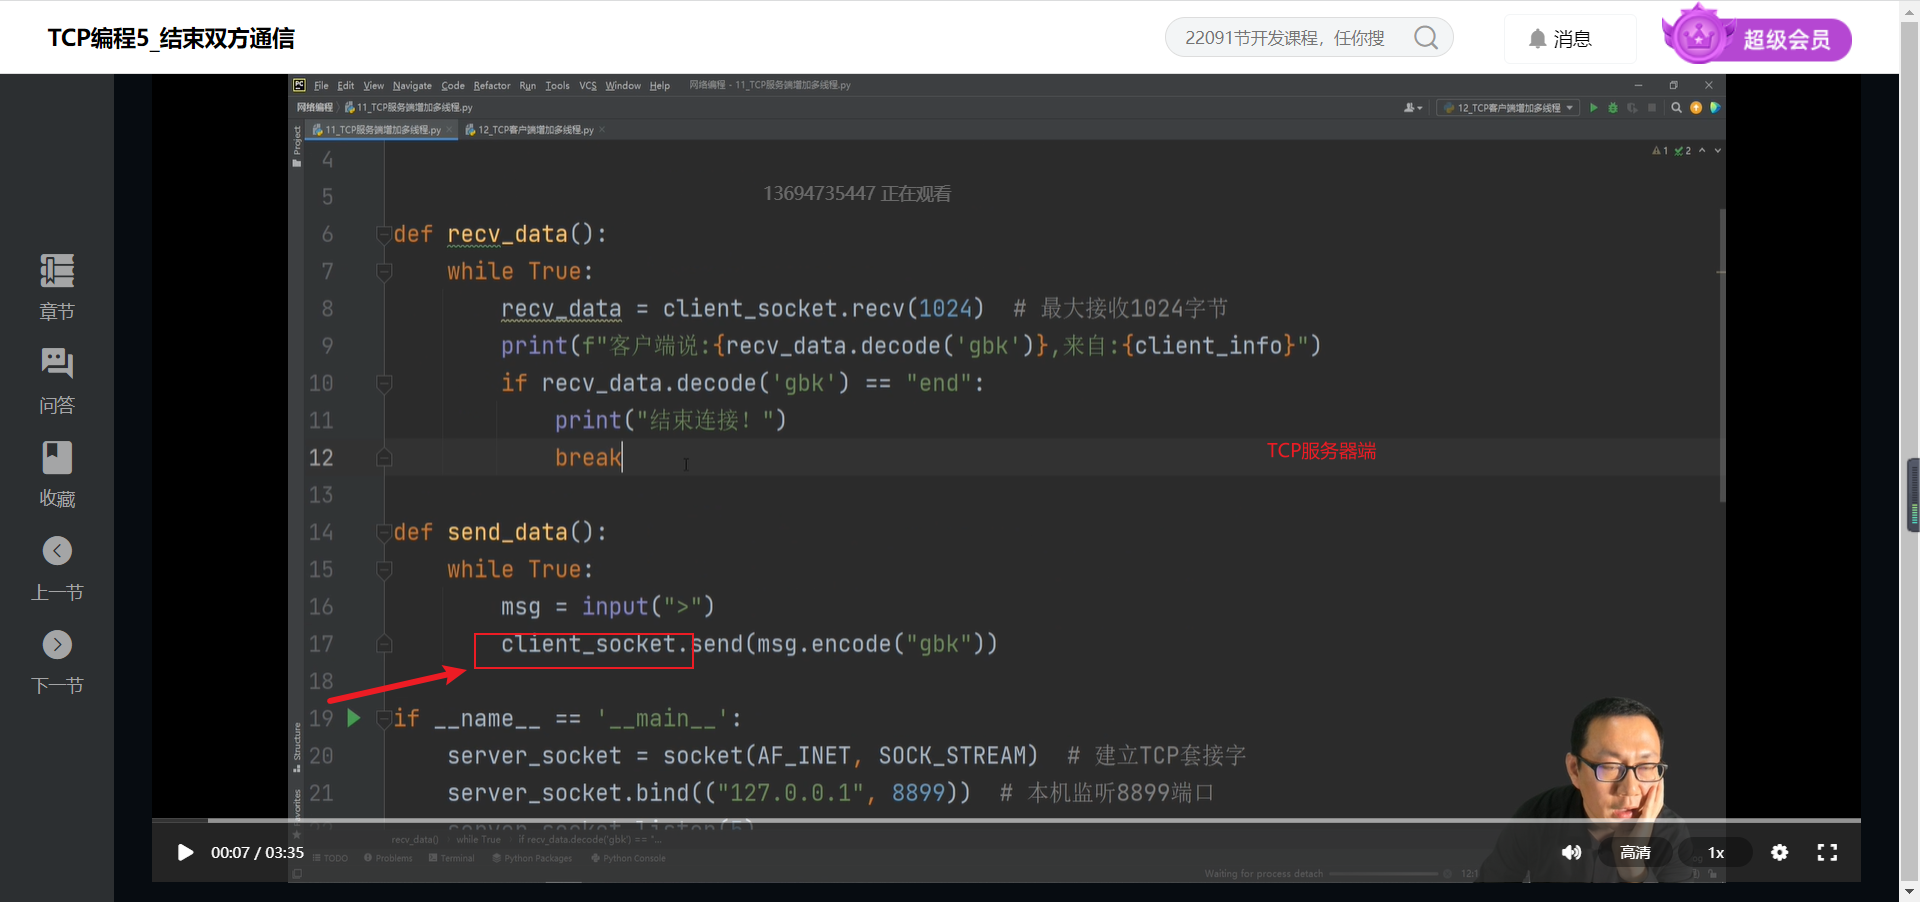Viewport: 1920px width, 902px height.
Task: Click the editor vertical scrollbar
Action: point(1722,355)
